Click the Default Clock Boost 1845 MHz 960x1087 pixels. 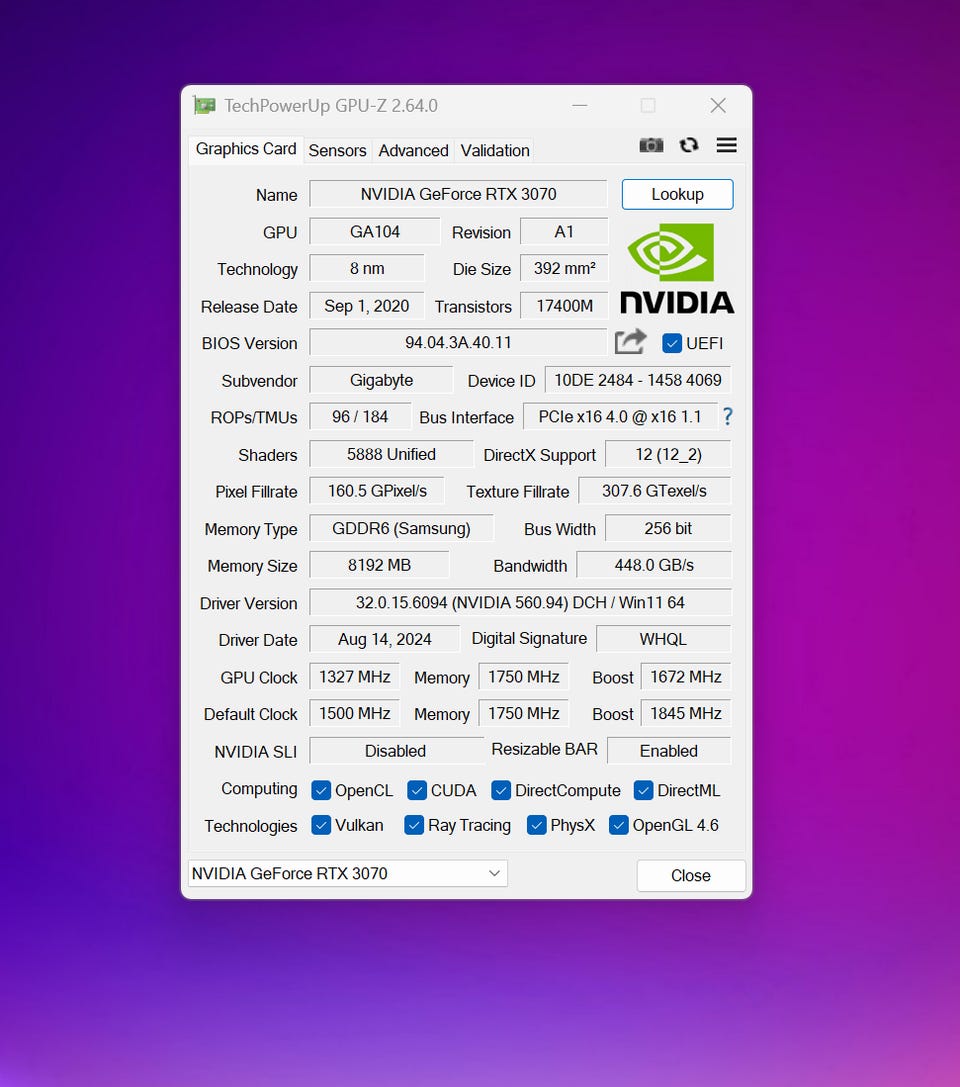686,713
